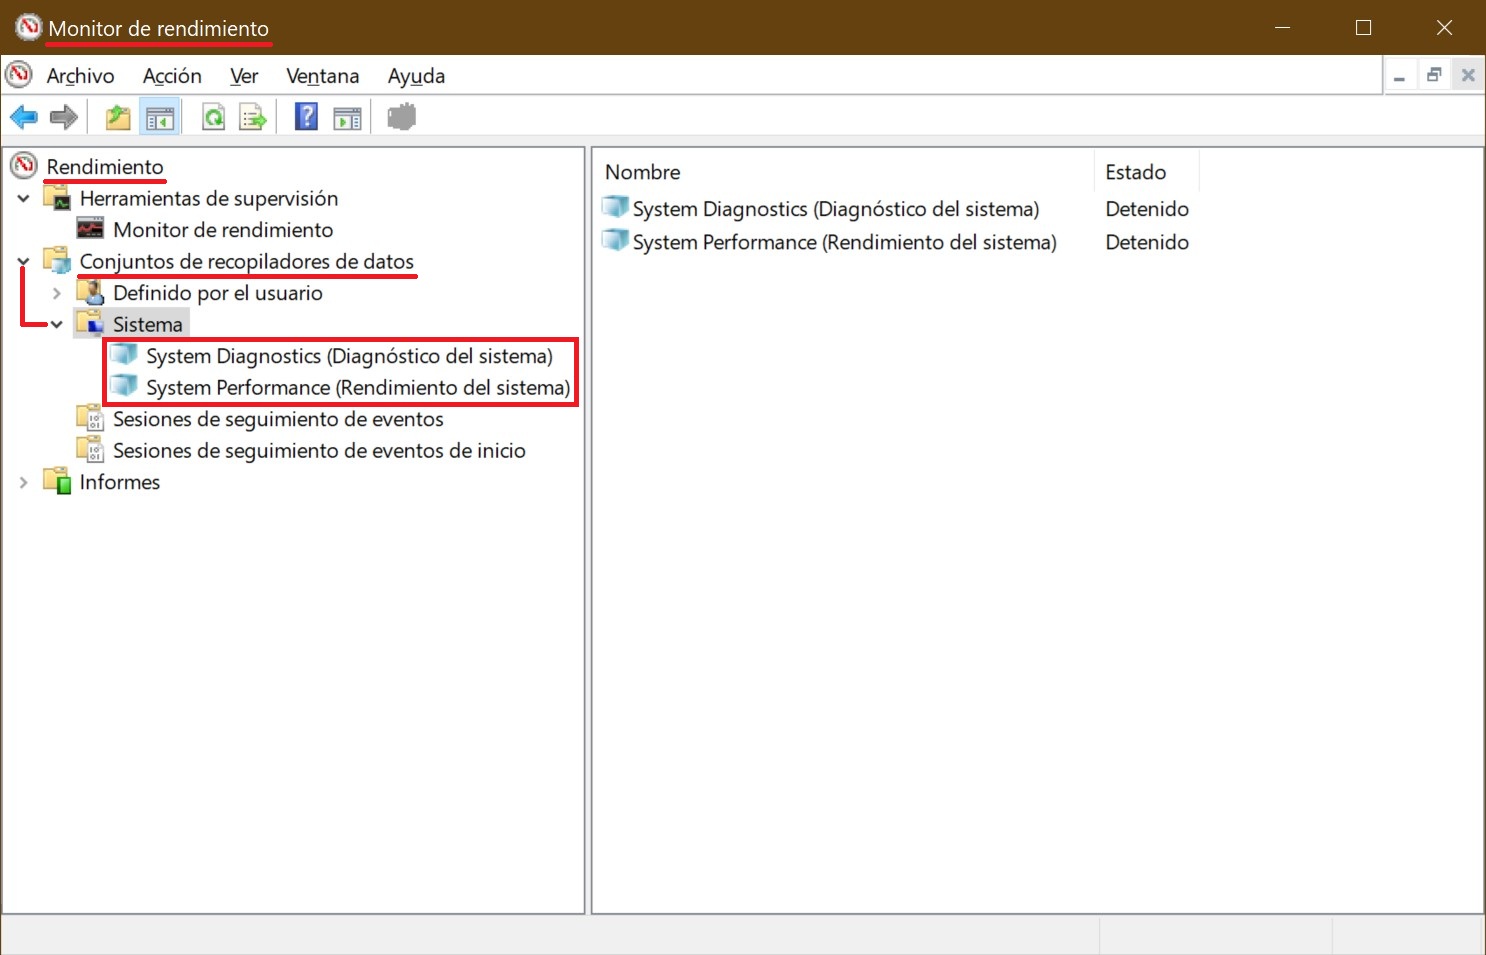Screen dimensions: 1486x955
Task: Select the Rendimiento root tree item
Action: click(105, 167)
